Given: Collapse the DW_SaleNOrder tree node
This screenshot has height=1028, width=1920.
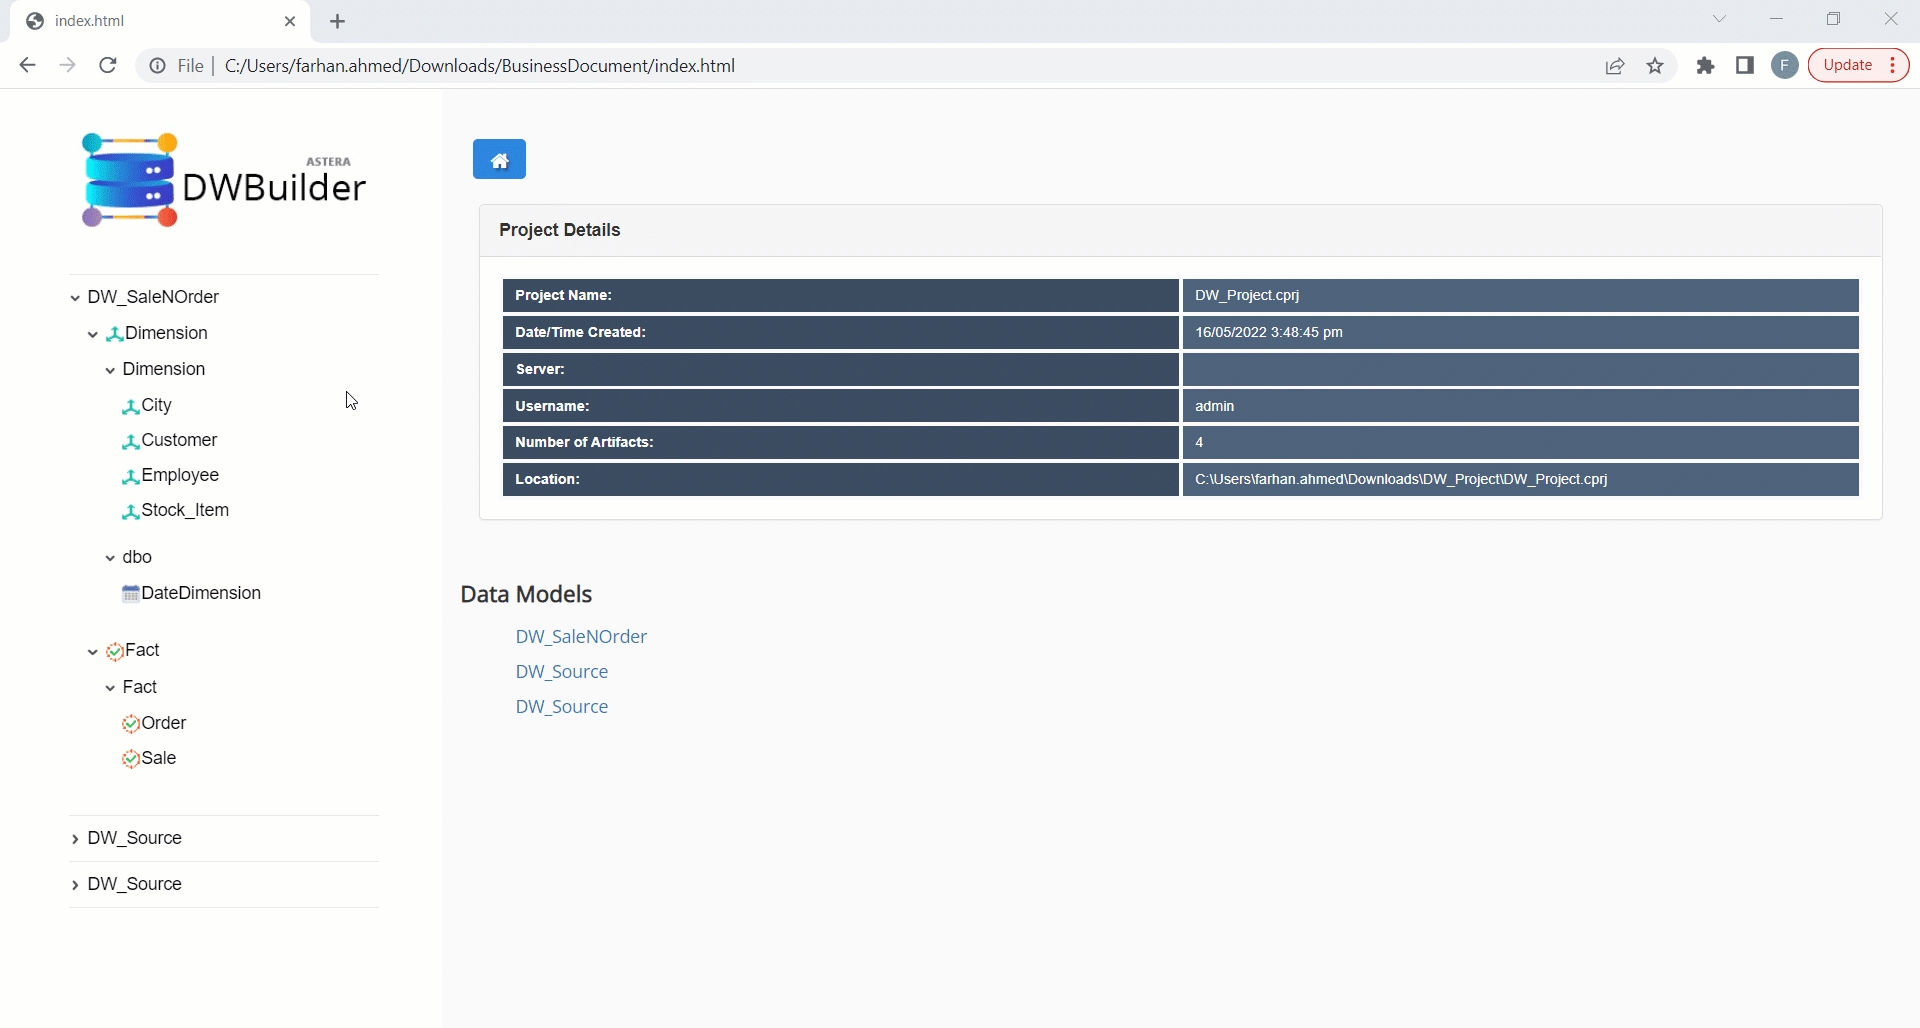Looking at the screenshot, I should 75,298.
